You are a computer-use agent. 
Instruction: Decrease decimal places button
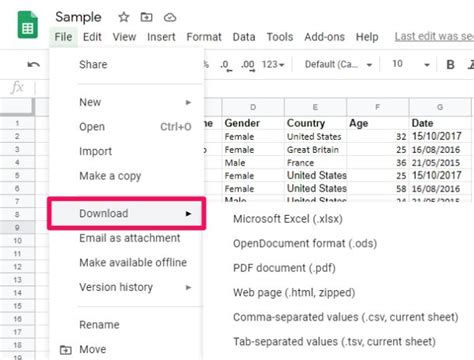pos(226,65)
